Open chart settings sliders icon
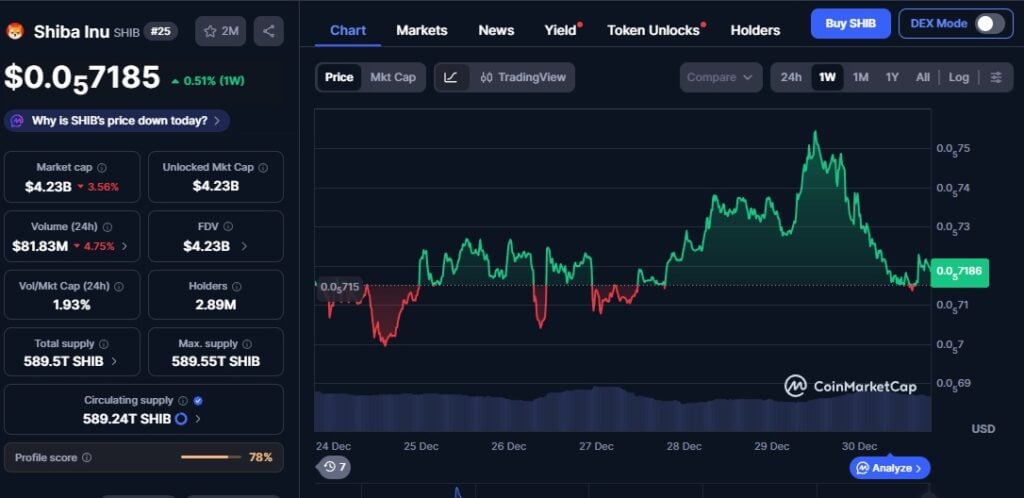 tap(995, 77)
